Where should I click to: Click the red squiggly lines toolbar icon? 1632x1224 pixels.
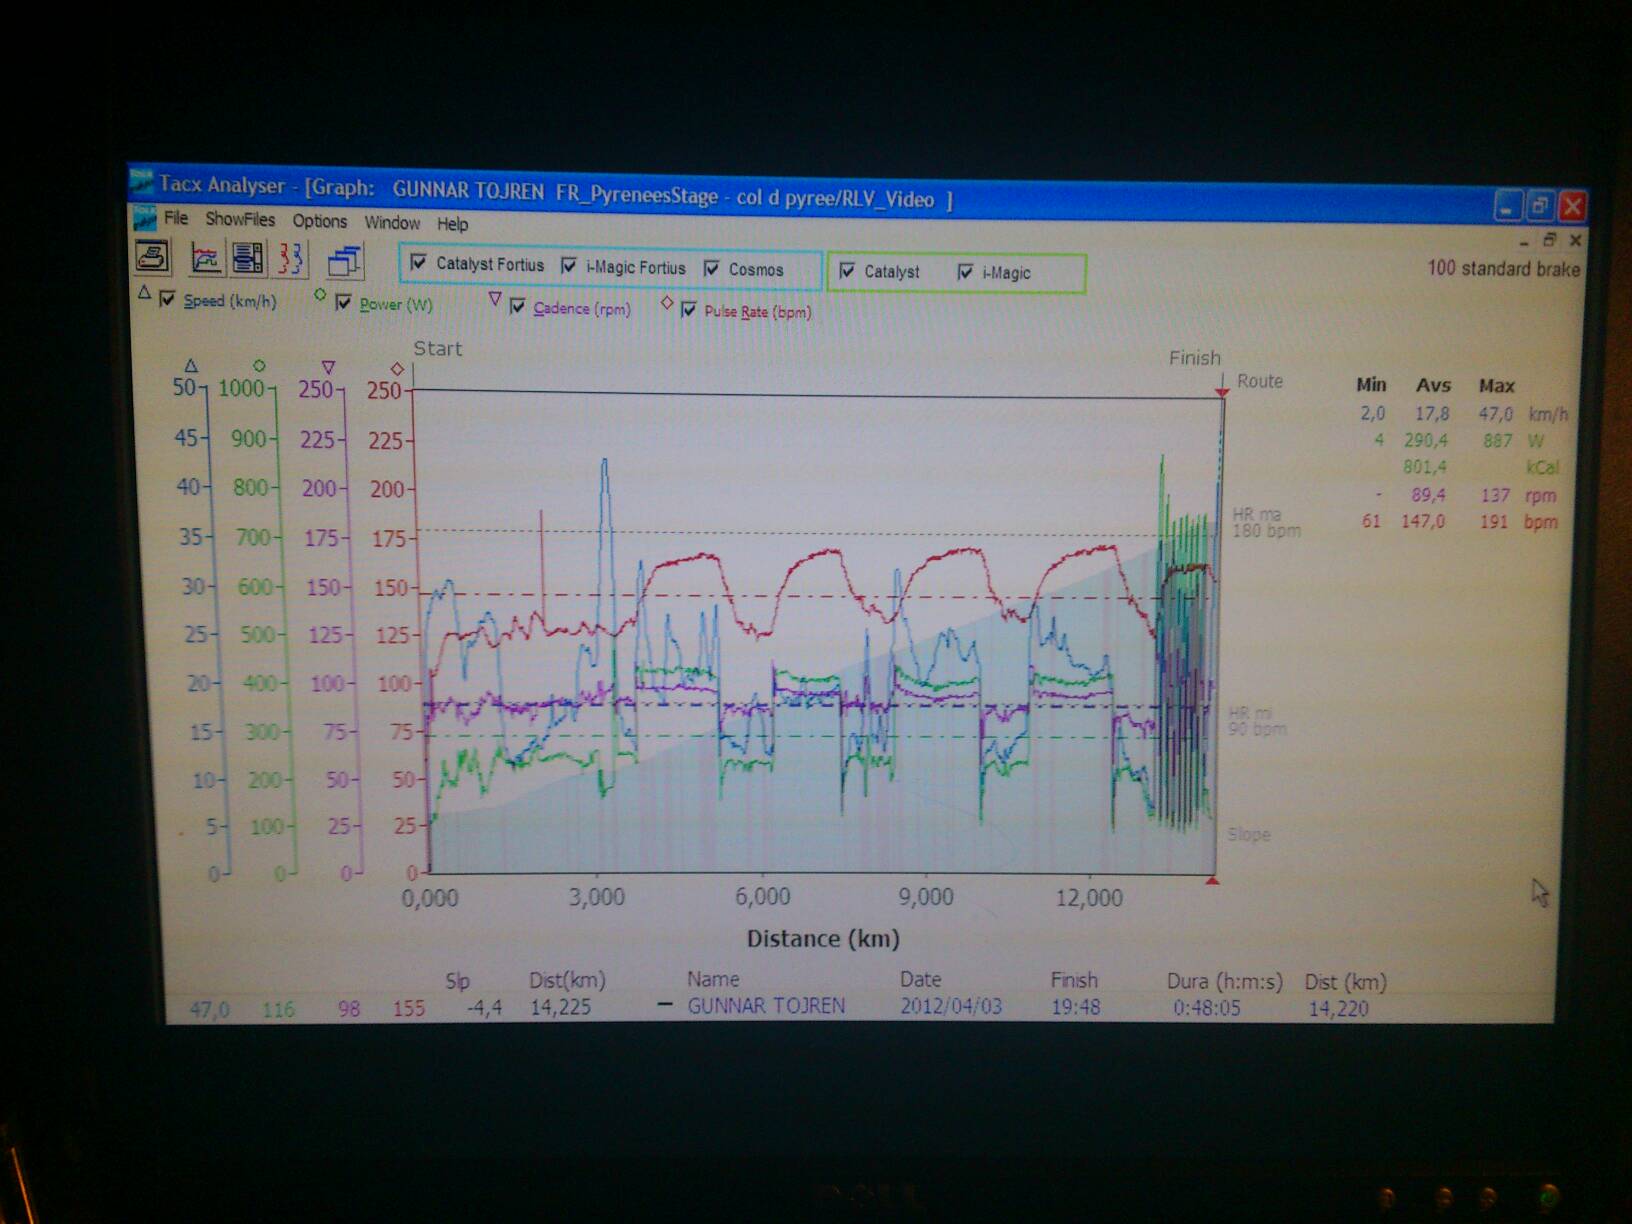[291, 260]
